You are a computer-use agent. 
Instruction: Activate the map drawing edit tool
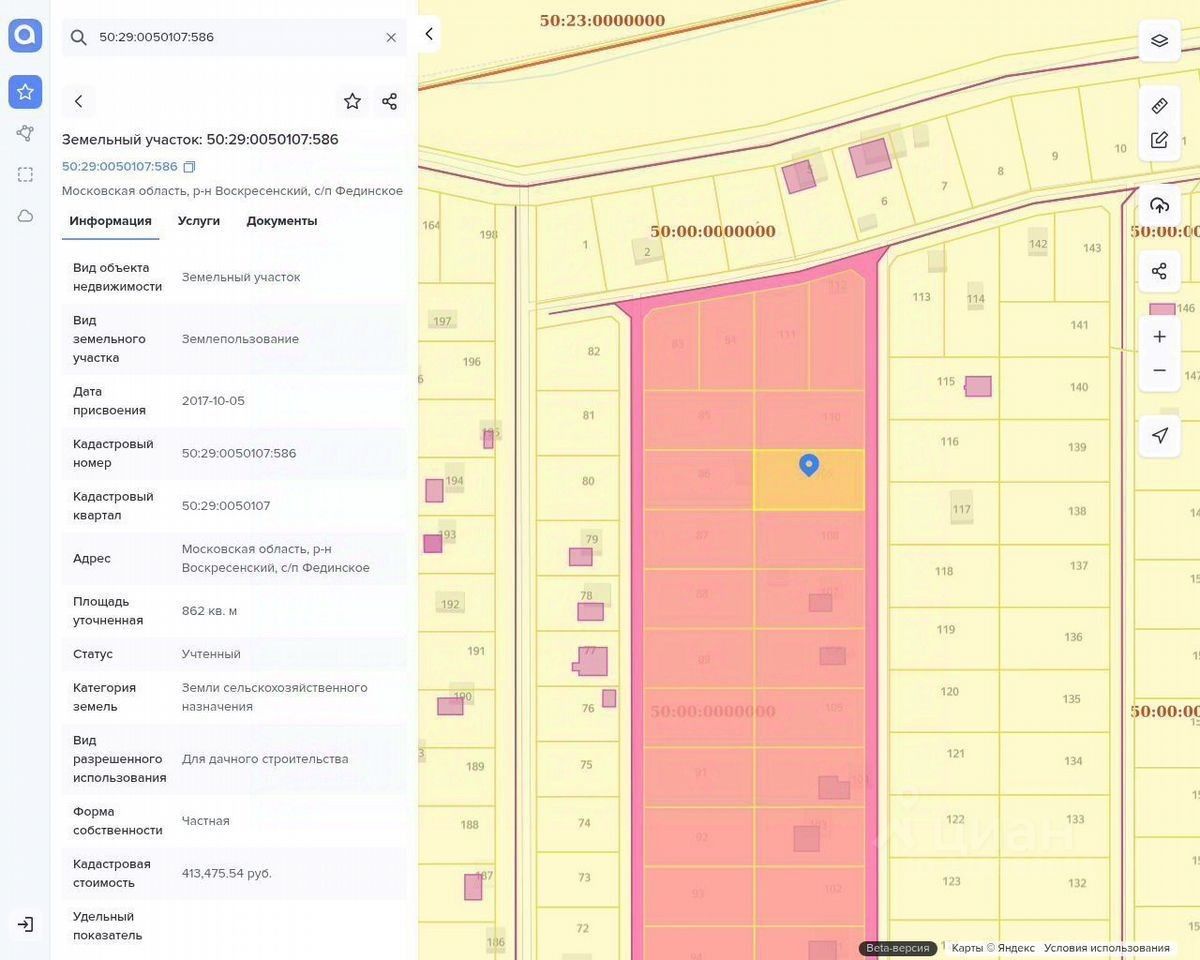(1159, 140)
